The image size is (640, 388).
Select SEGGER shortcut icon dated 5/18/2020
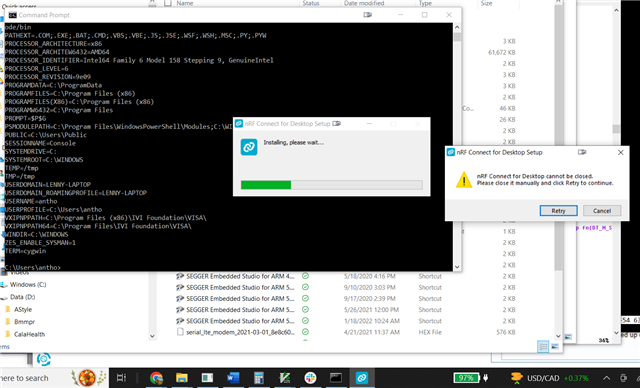(x=180, y=276)
